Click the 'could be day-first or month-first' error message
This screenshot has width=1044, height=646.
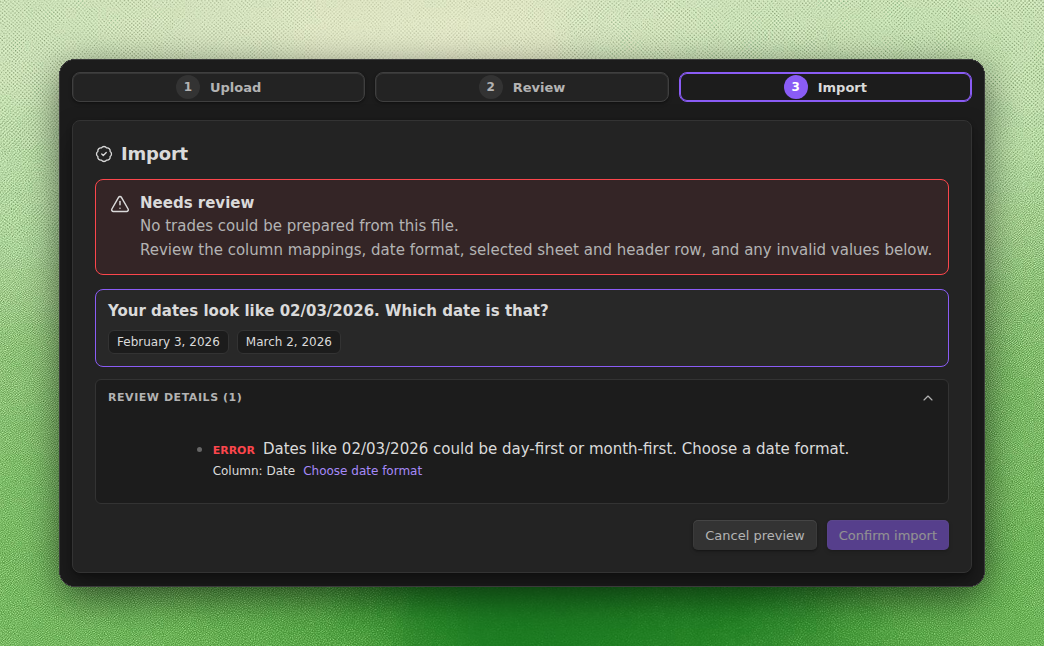coord(556,449)
